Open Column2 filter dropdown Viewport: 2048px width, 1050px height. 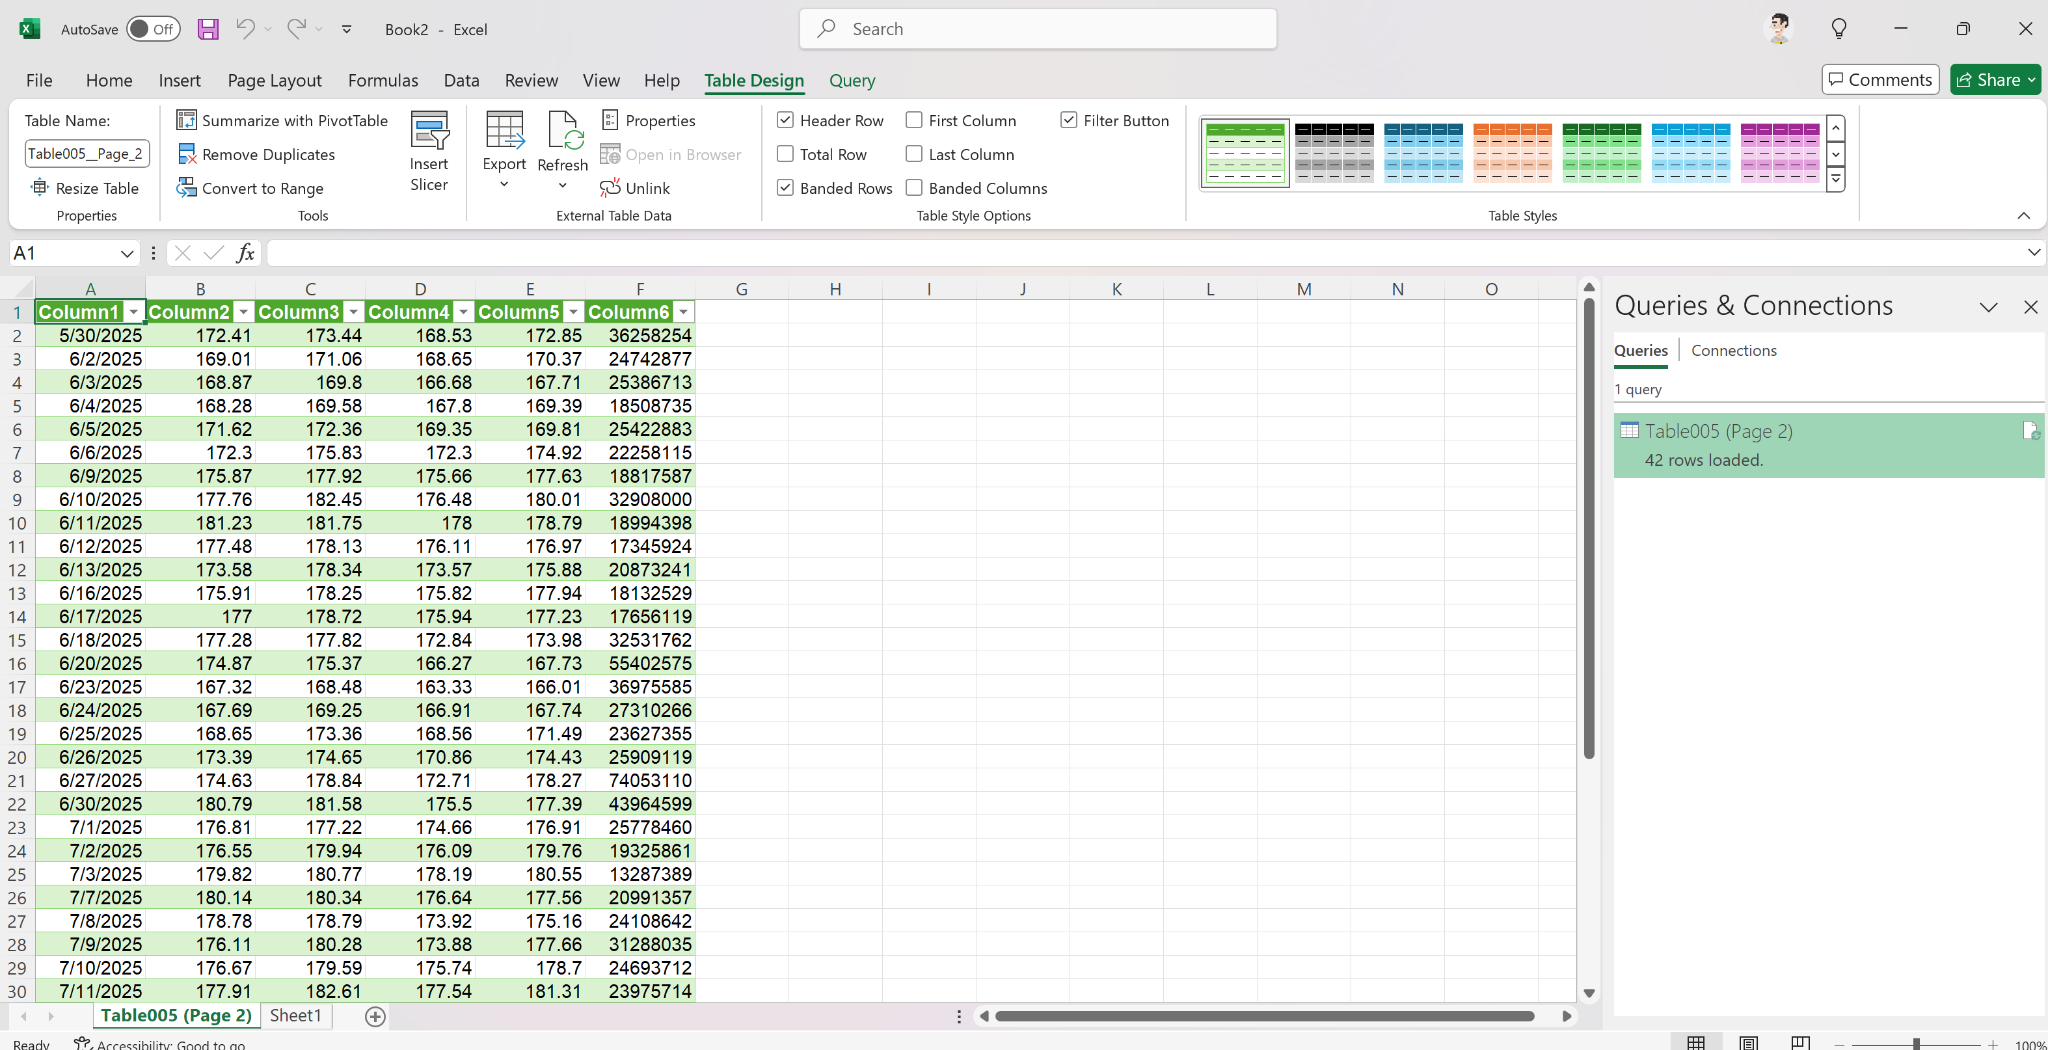coord(243,312)
